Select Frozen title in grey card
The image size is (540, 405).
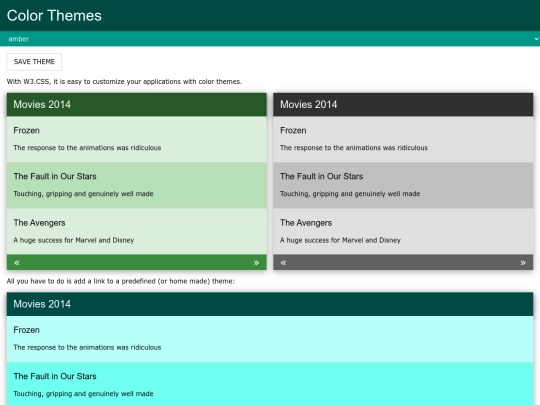(x=293, y=130)
